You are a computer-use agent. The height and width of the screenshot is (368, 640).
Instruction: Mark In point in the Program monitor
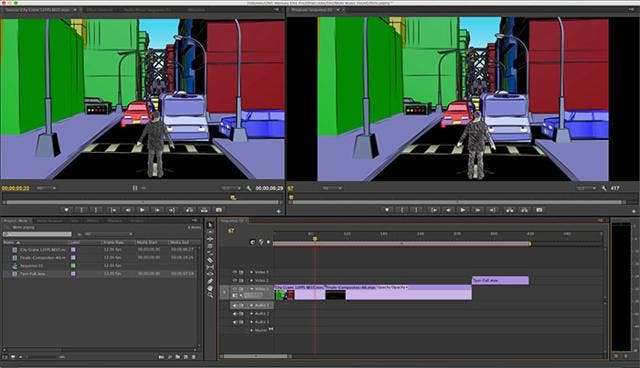pyautogui.click(x=402, y=210)
